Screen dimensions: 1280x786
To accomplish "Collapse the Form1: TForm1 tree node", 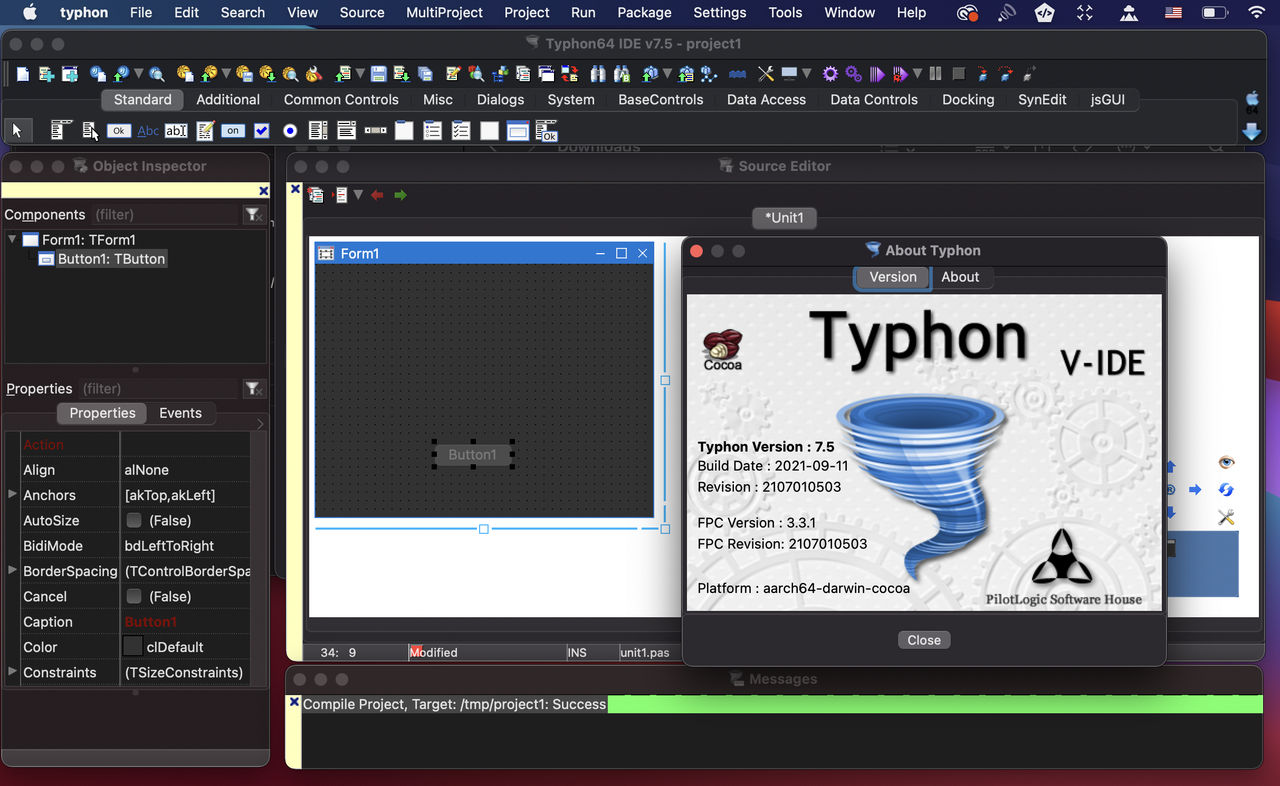I will pyautogui.click(x=12, y=239).
